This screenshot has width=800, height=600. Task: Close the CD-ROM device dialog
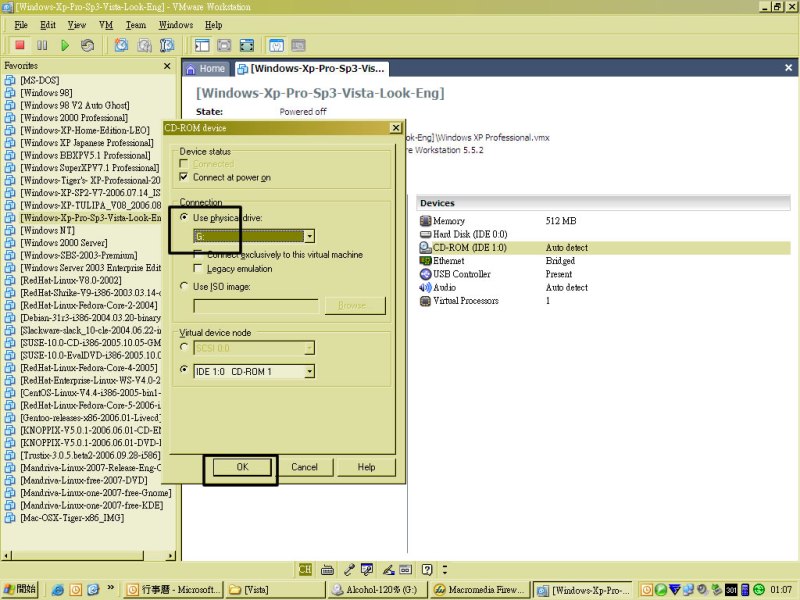(x=395, y=128)
